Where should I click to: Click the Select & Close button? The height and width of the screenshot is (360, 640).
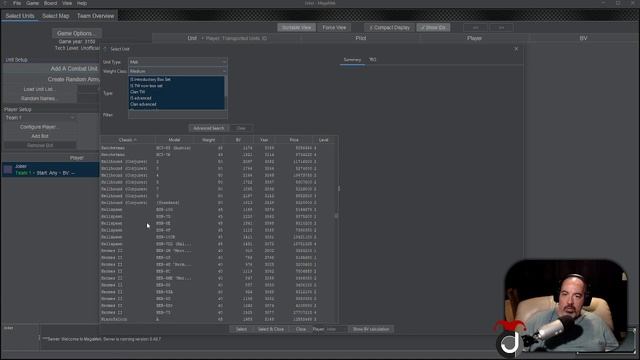pyautogui.click(x=271, y=329)
